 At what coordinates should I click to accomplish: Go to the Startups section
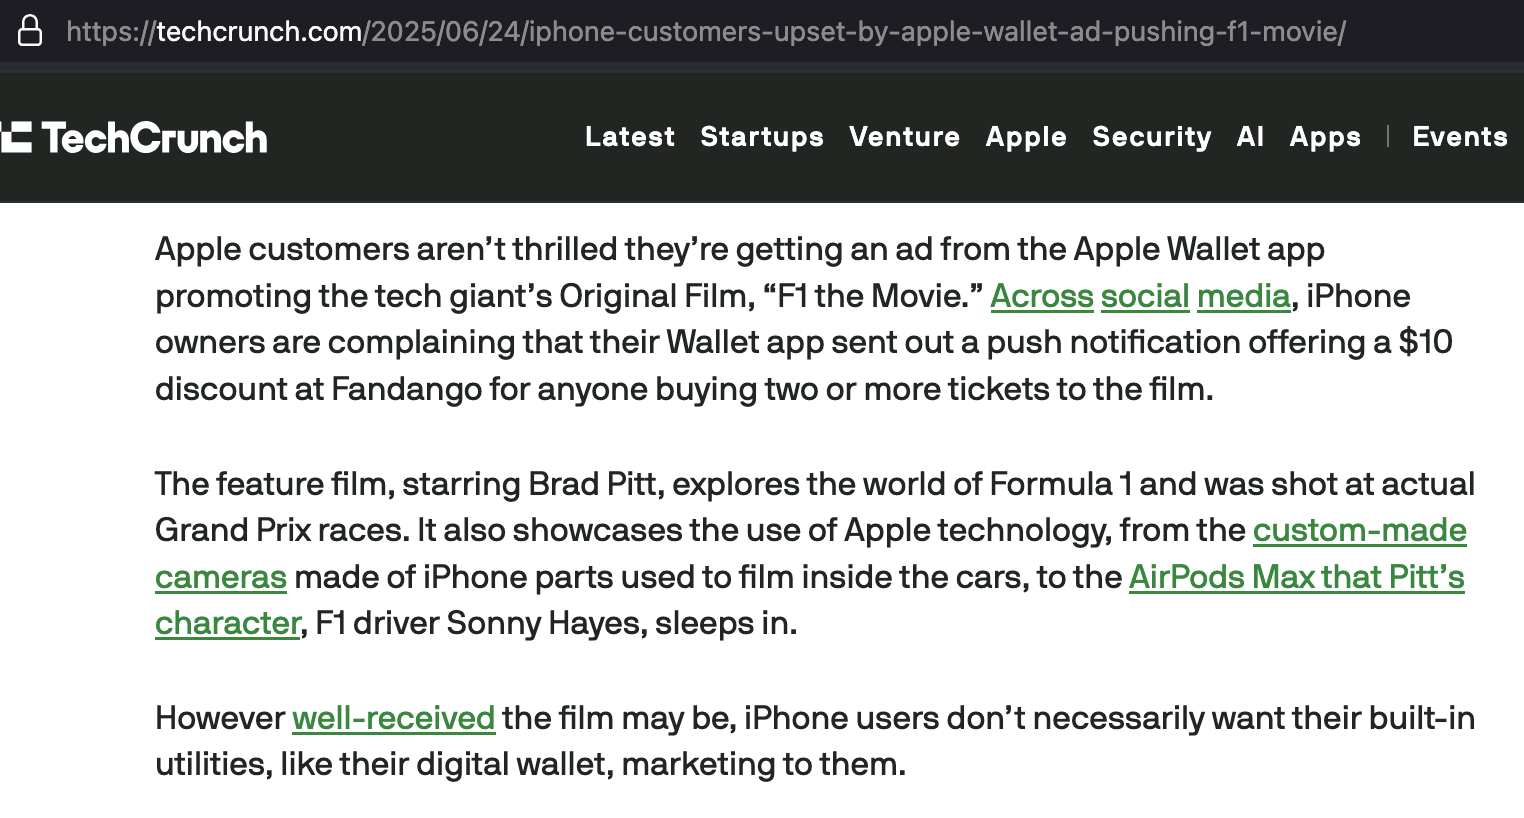point(762,137)
